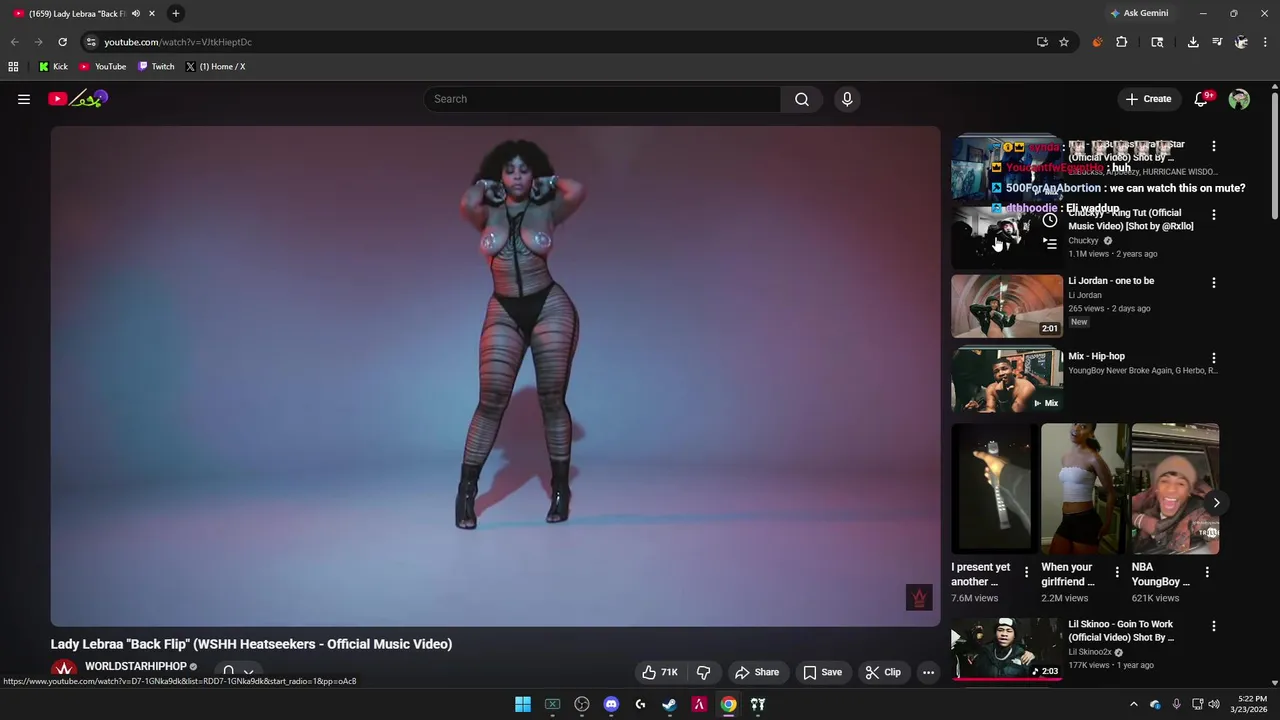Open YouTube bookmark
Viewport: 1280px width, 720px height.
(x=103, y=66)
